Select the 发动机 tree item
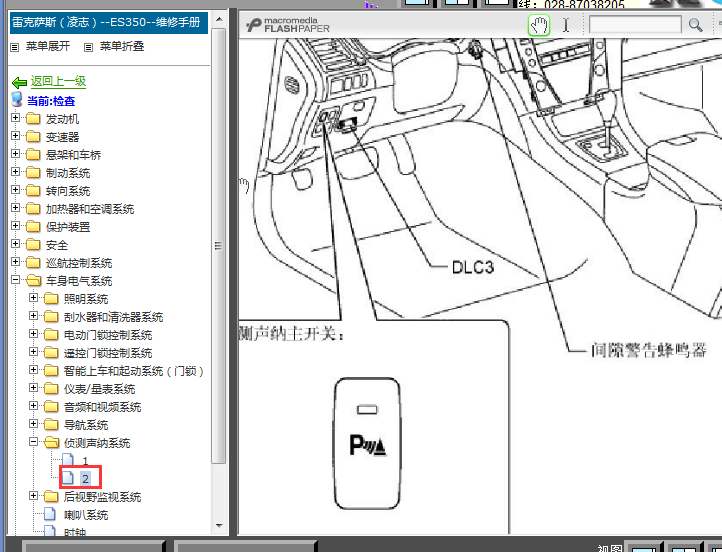This screenshot has width=722, height=552. click(x=62, y=119)
